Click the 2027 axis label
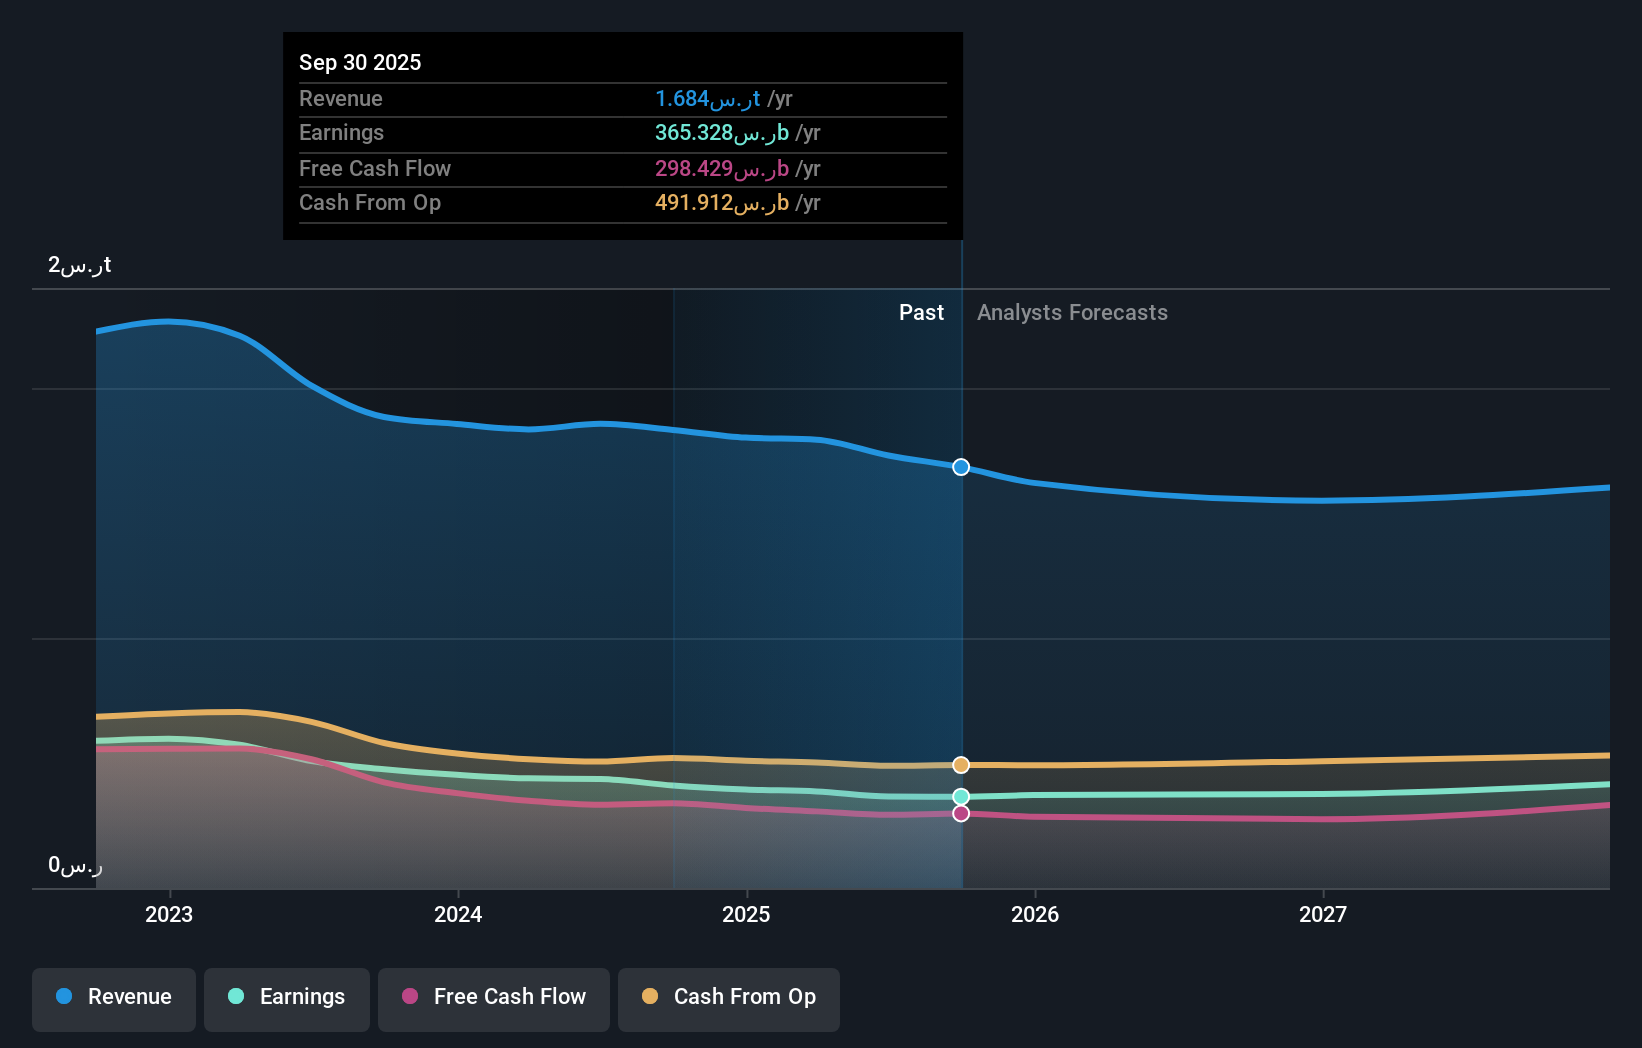This screenshot has width=1642, height=1048. click(1324, 913)
